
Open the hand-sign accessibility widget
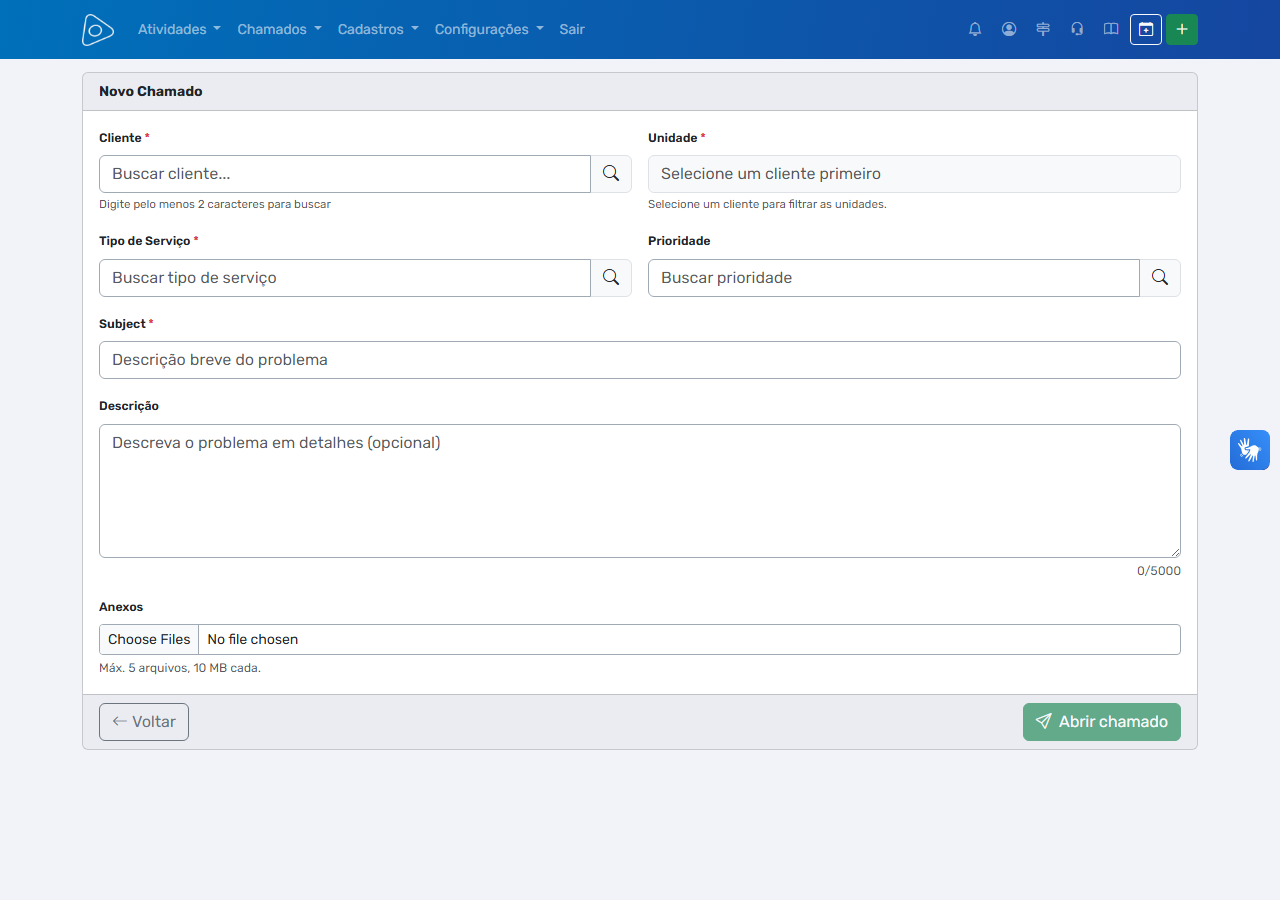(x=1250, y=450)
